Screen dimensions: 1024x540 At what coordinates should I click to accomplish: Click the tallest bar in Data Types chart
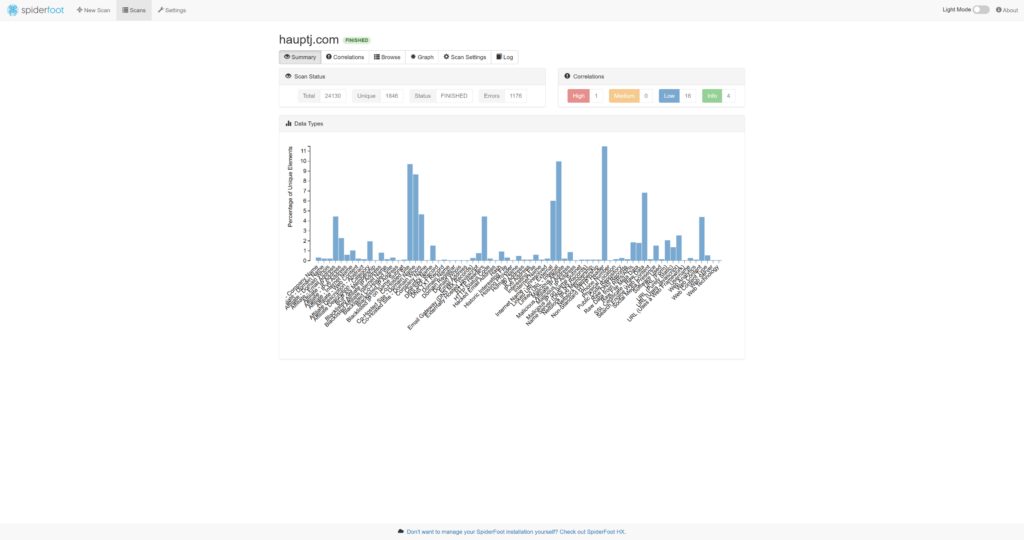pyautogui.click(x=605, y=203)
